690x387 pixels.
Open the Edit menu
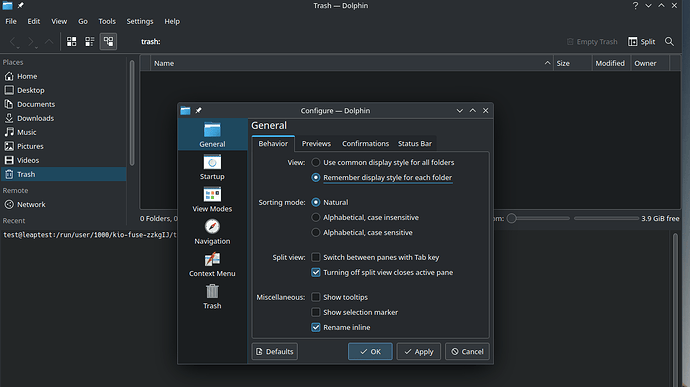pos(33,21)
